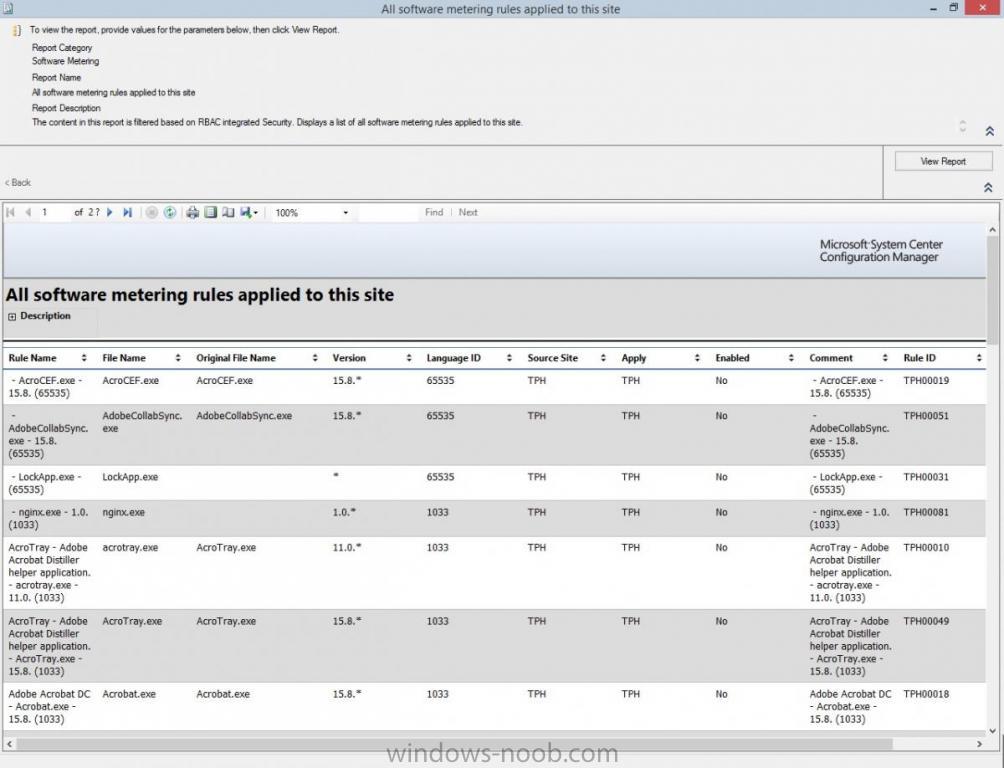Select Rule ID TPH00010
Viewport: 1004px width, 768px height.
pyautogui.click(x=926, y=548)
